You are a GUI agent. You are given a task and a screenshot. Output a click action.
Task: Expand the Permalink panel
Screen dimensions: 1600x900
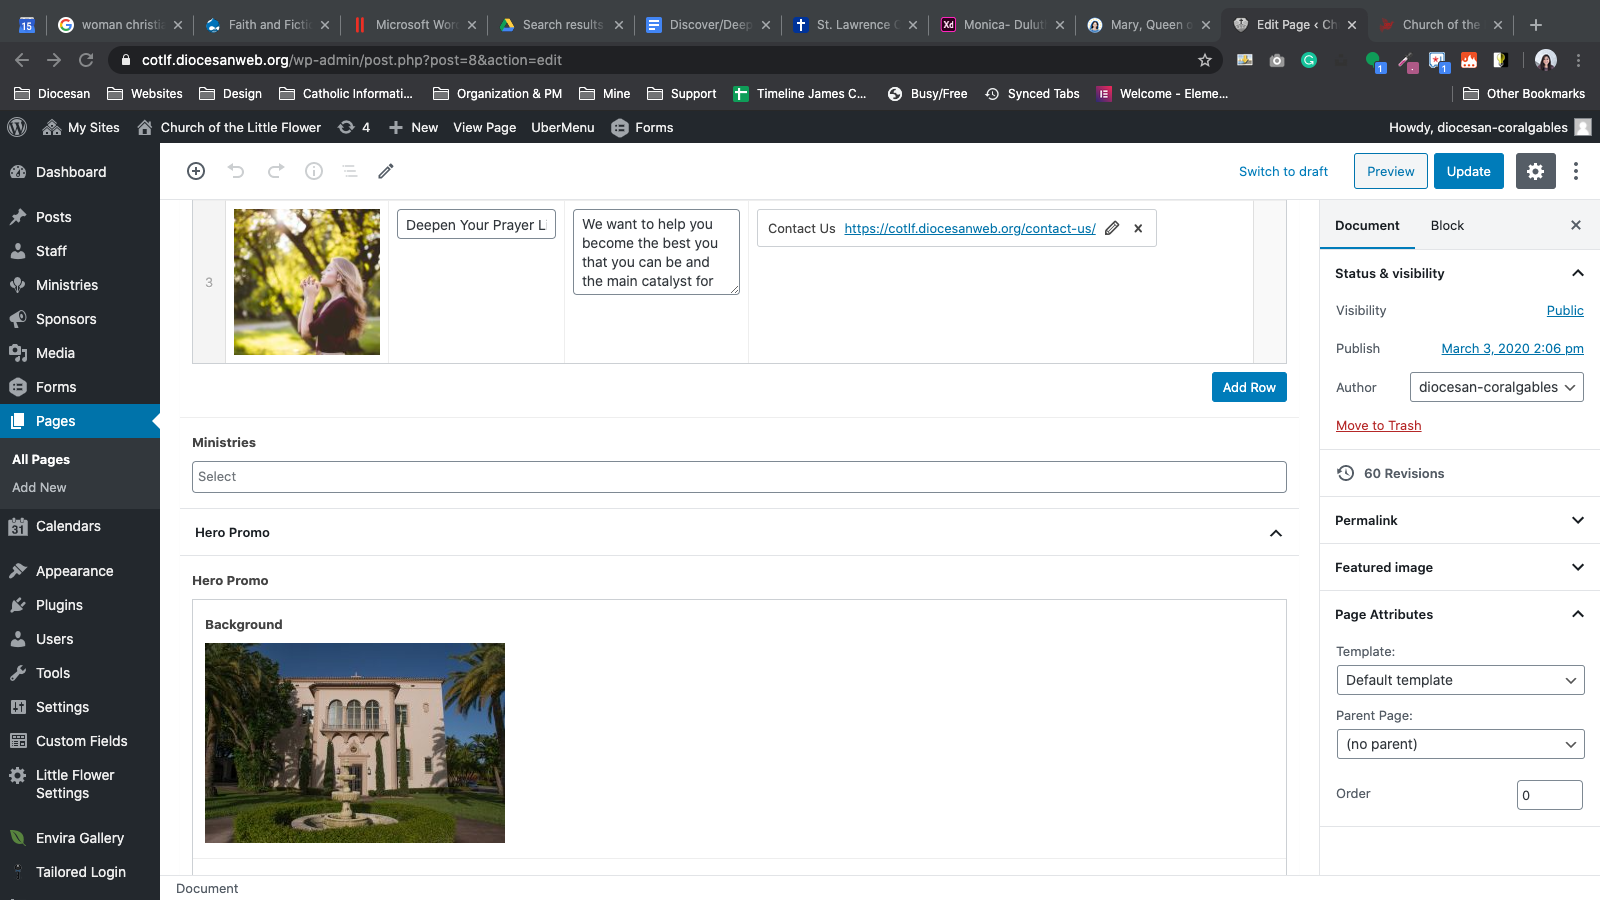(1577, 520)
